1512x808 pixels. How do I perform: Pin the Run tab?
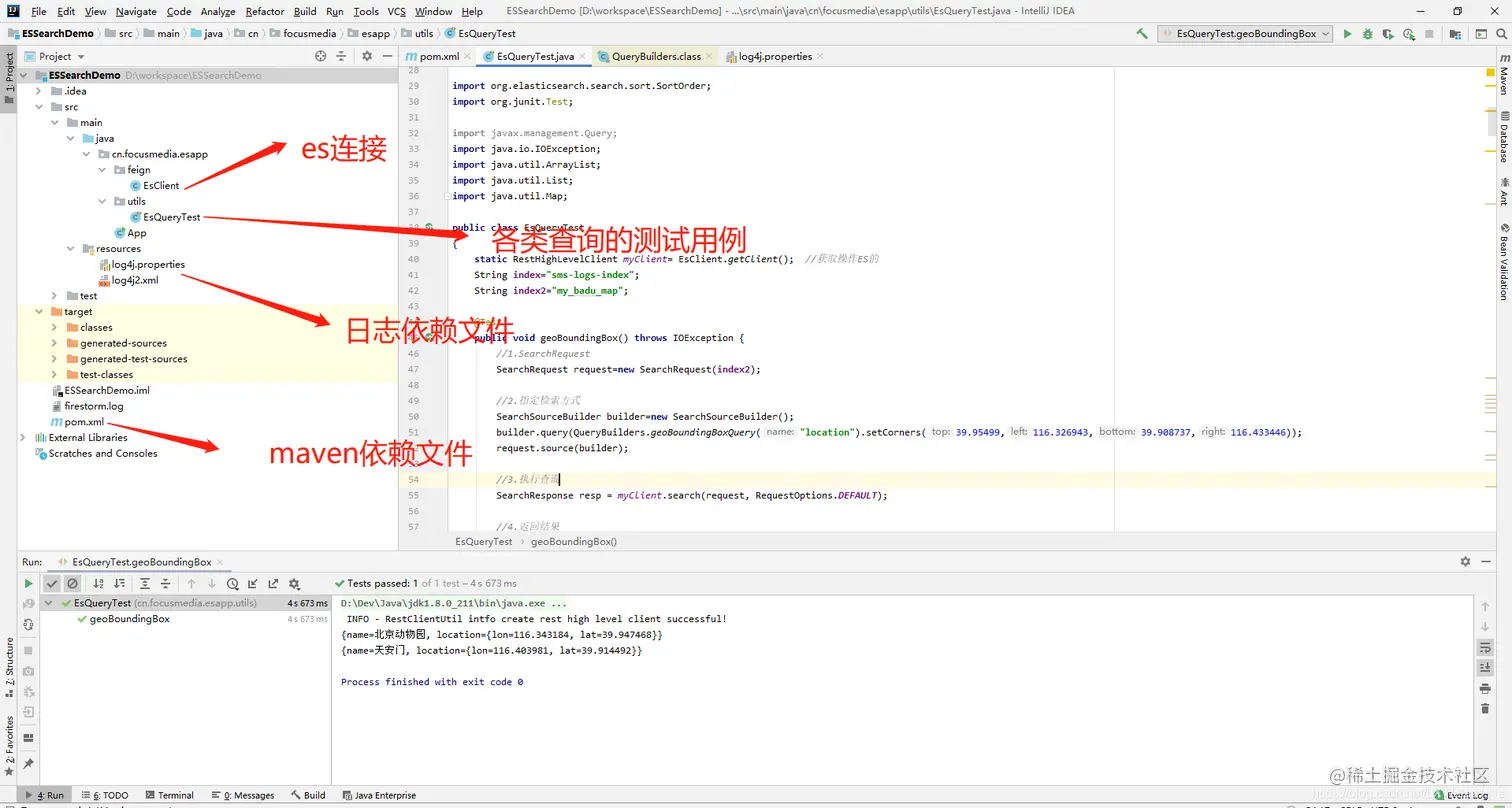point(28,764)
